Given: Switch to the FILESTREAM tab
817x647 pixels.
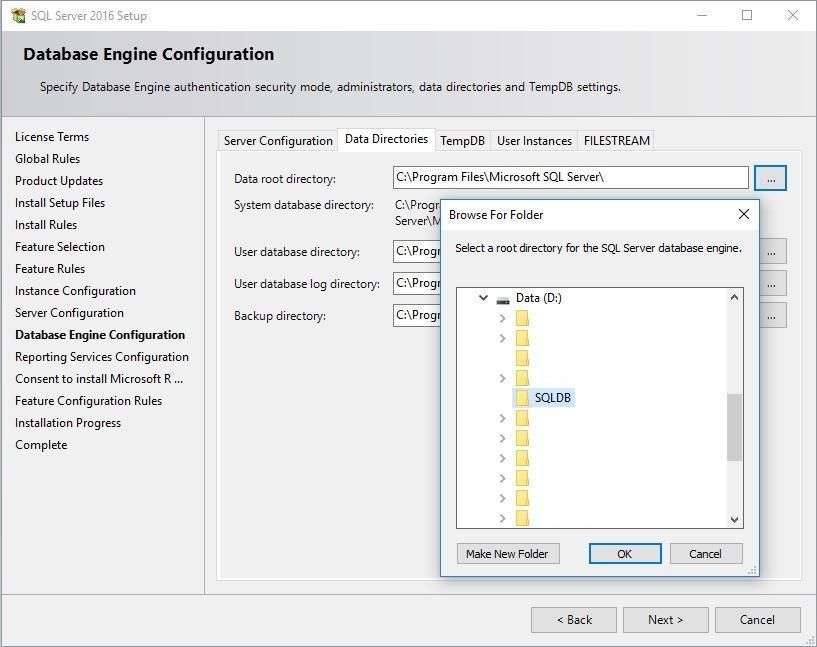Looking at the screenshot, I should point(616,141).
